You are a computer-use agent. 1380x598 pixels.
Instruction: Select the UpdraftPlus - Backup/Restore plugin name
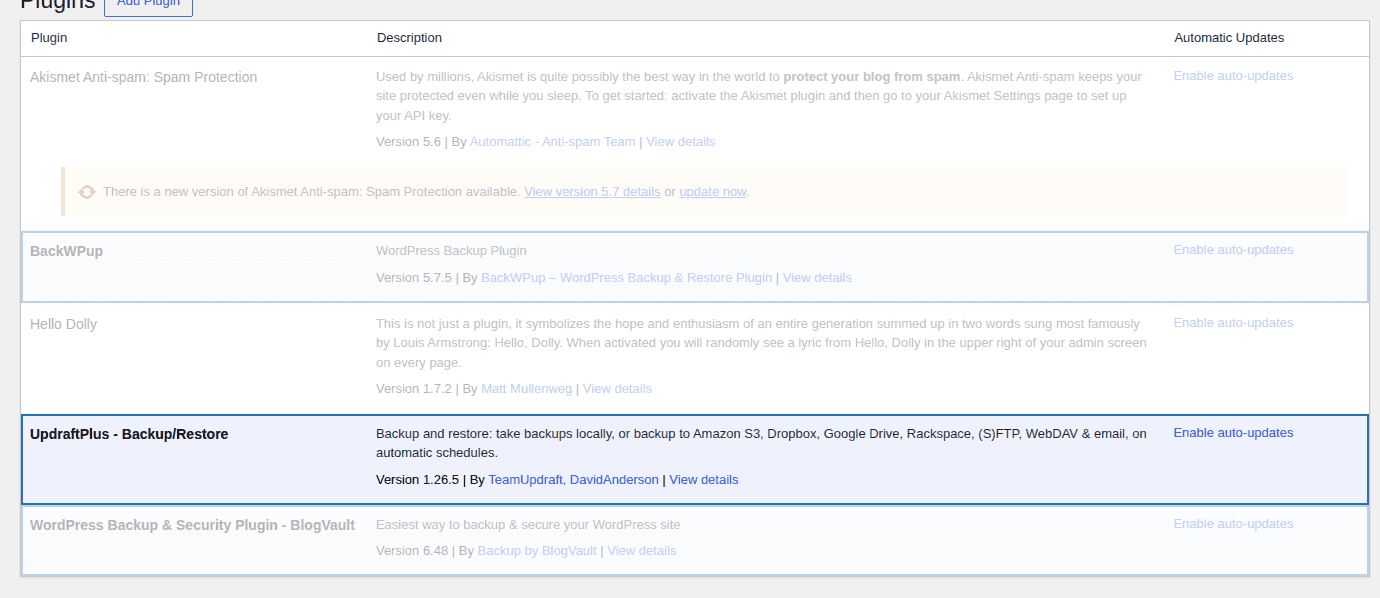[129, 434]
